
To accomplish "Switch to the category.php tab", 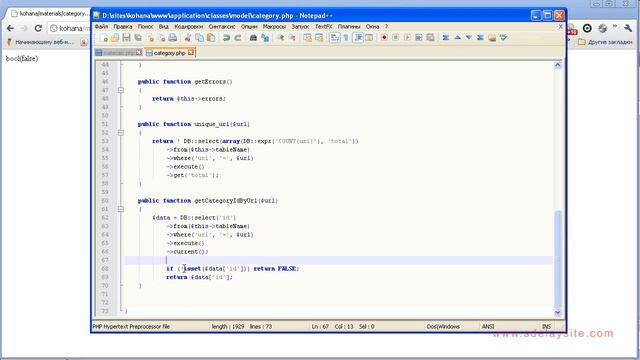I will click(170, 53).
